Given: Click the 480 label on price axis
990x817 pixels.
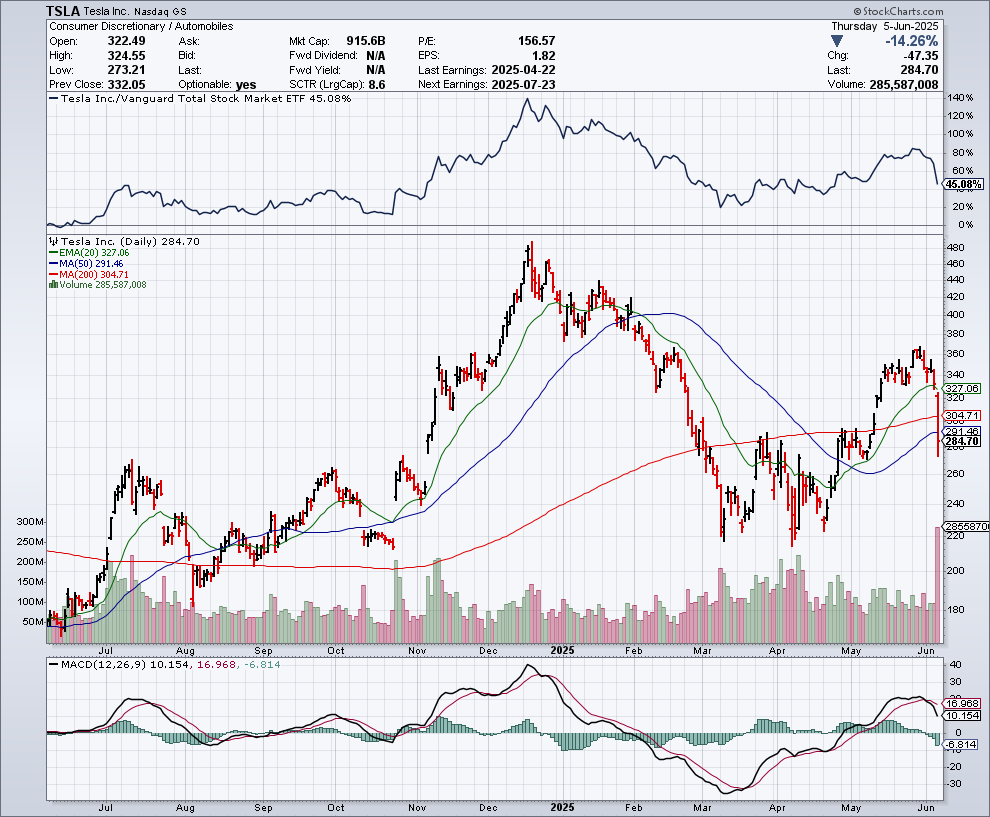Looking at the screenshot, I should pos(956,247).
